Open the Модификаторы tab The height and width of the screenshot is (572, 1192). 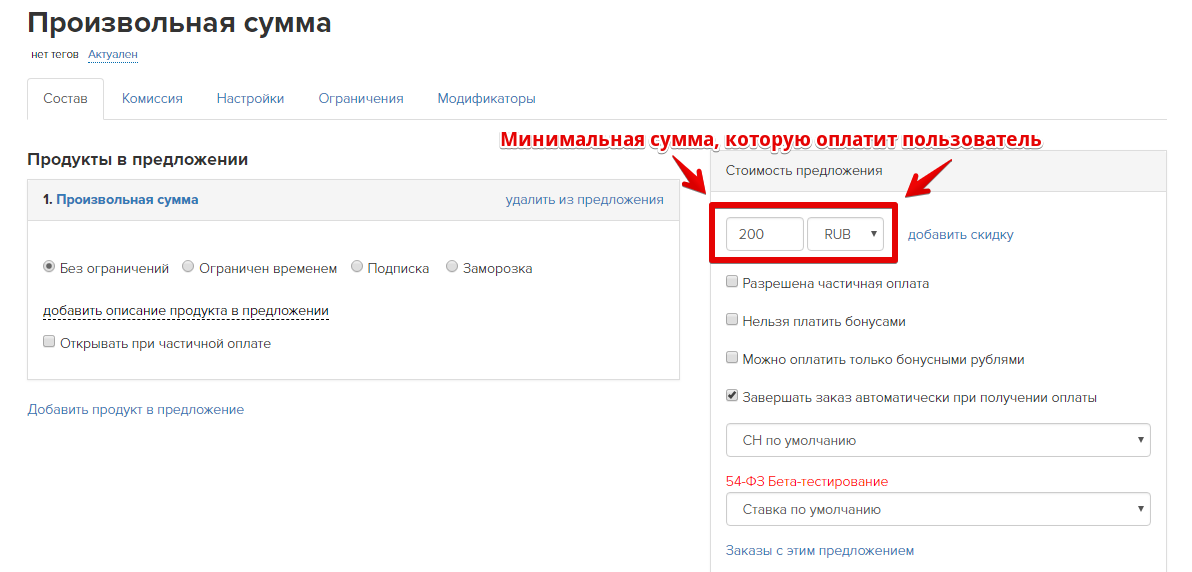487,99
